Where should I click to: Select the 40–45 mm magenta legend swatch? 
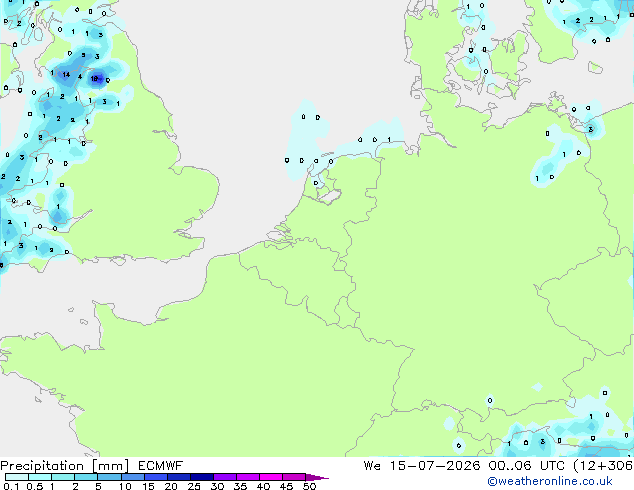271,477
